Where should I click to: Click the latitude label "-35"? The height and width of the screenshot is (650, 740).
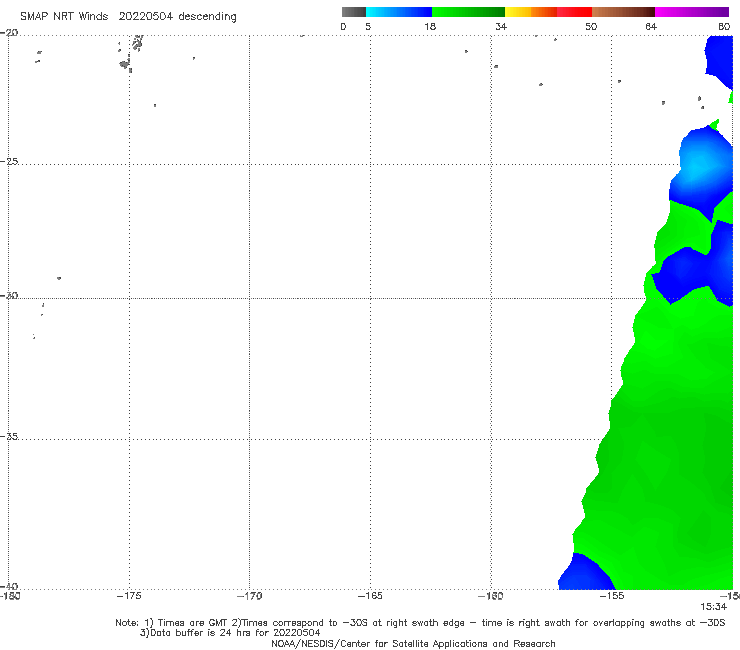click(9, 437)
